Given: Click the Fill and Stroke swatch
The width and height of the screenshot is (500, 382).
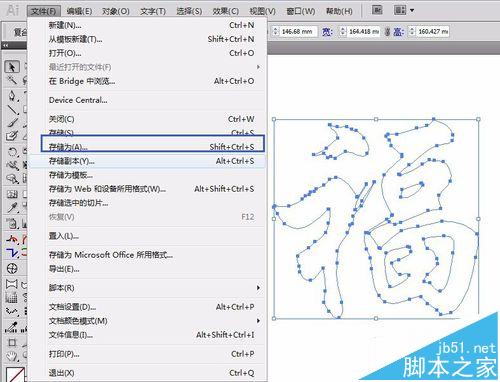Looking at the screenshot, I should pyautogui.click(x=16, y=374).
